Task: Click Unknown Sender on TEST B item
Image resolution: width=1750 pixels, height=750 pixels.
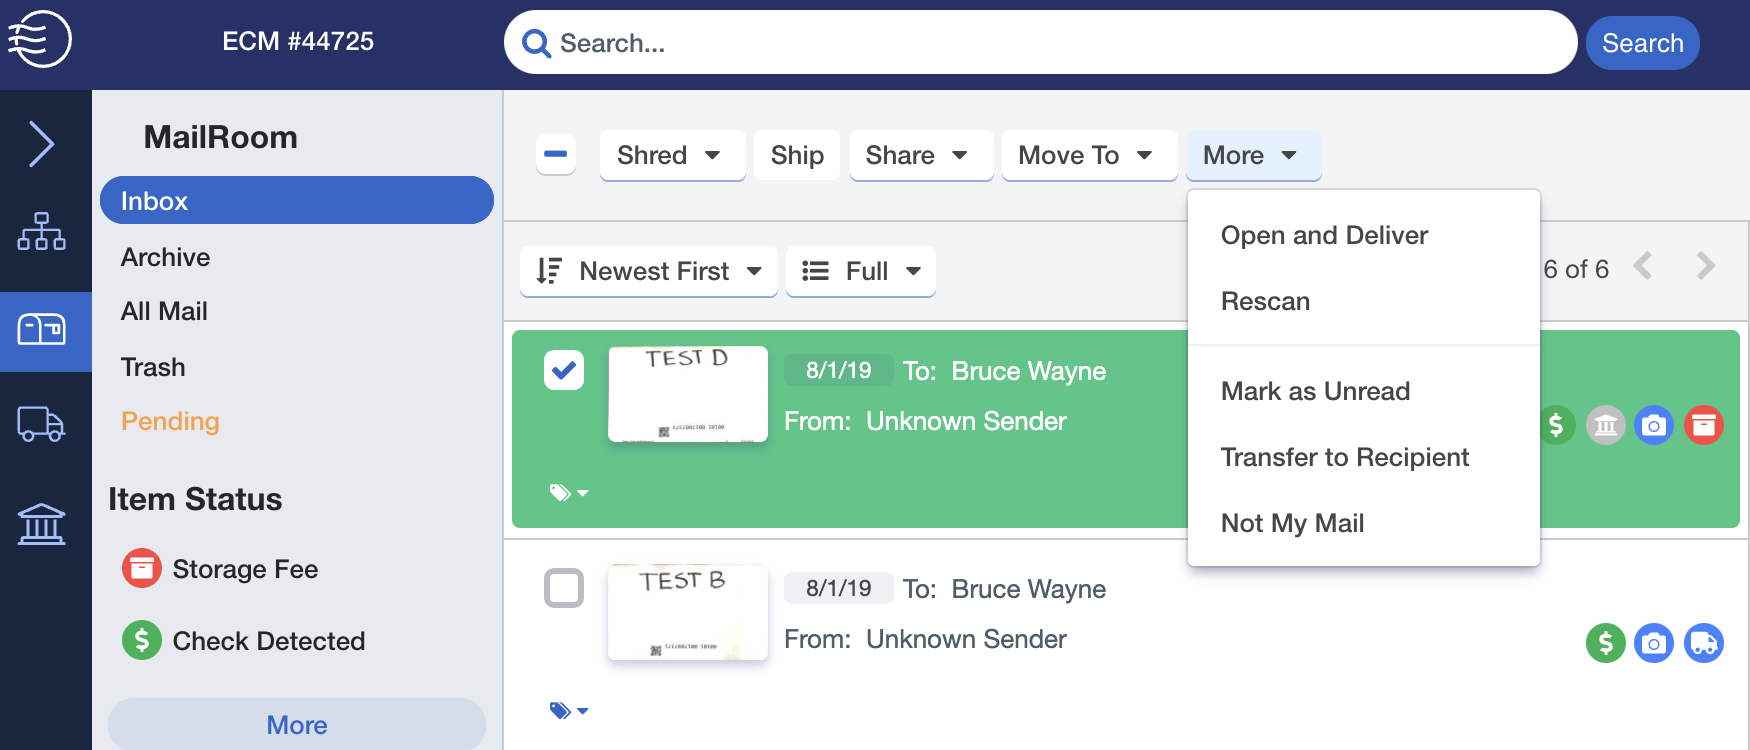Action: (x=966, y=639)
